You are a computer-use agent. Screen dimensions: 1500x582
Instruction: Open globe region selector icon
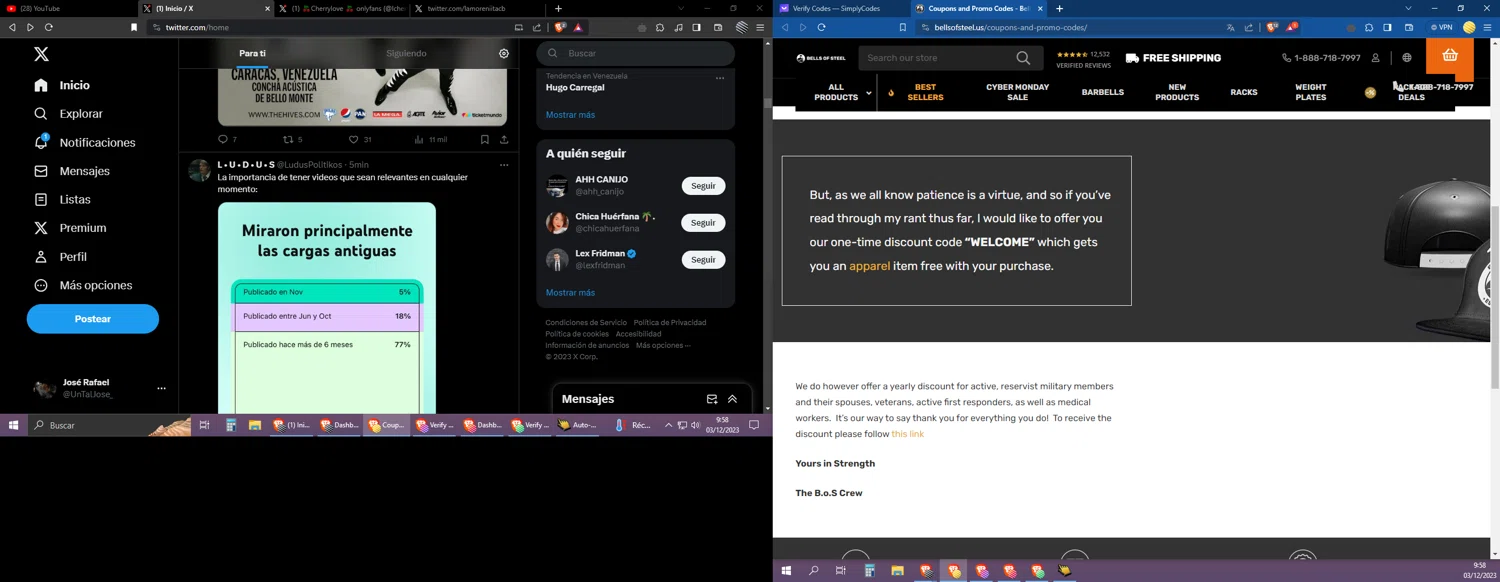[x=1407, y=58]
